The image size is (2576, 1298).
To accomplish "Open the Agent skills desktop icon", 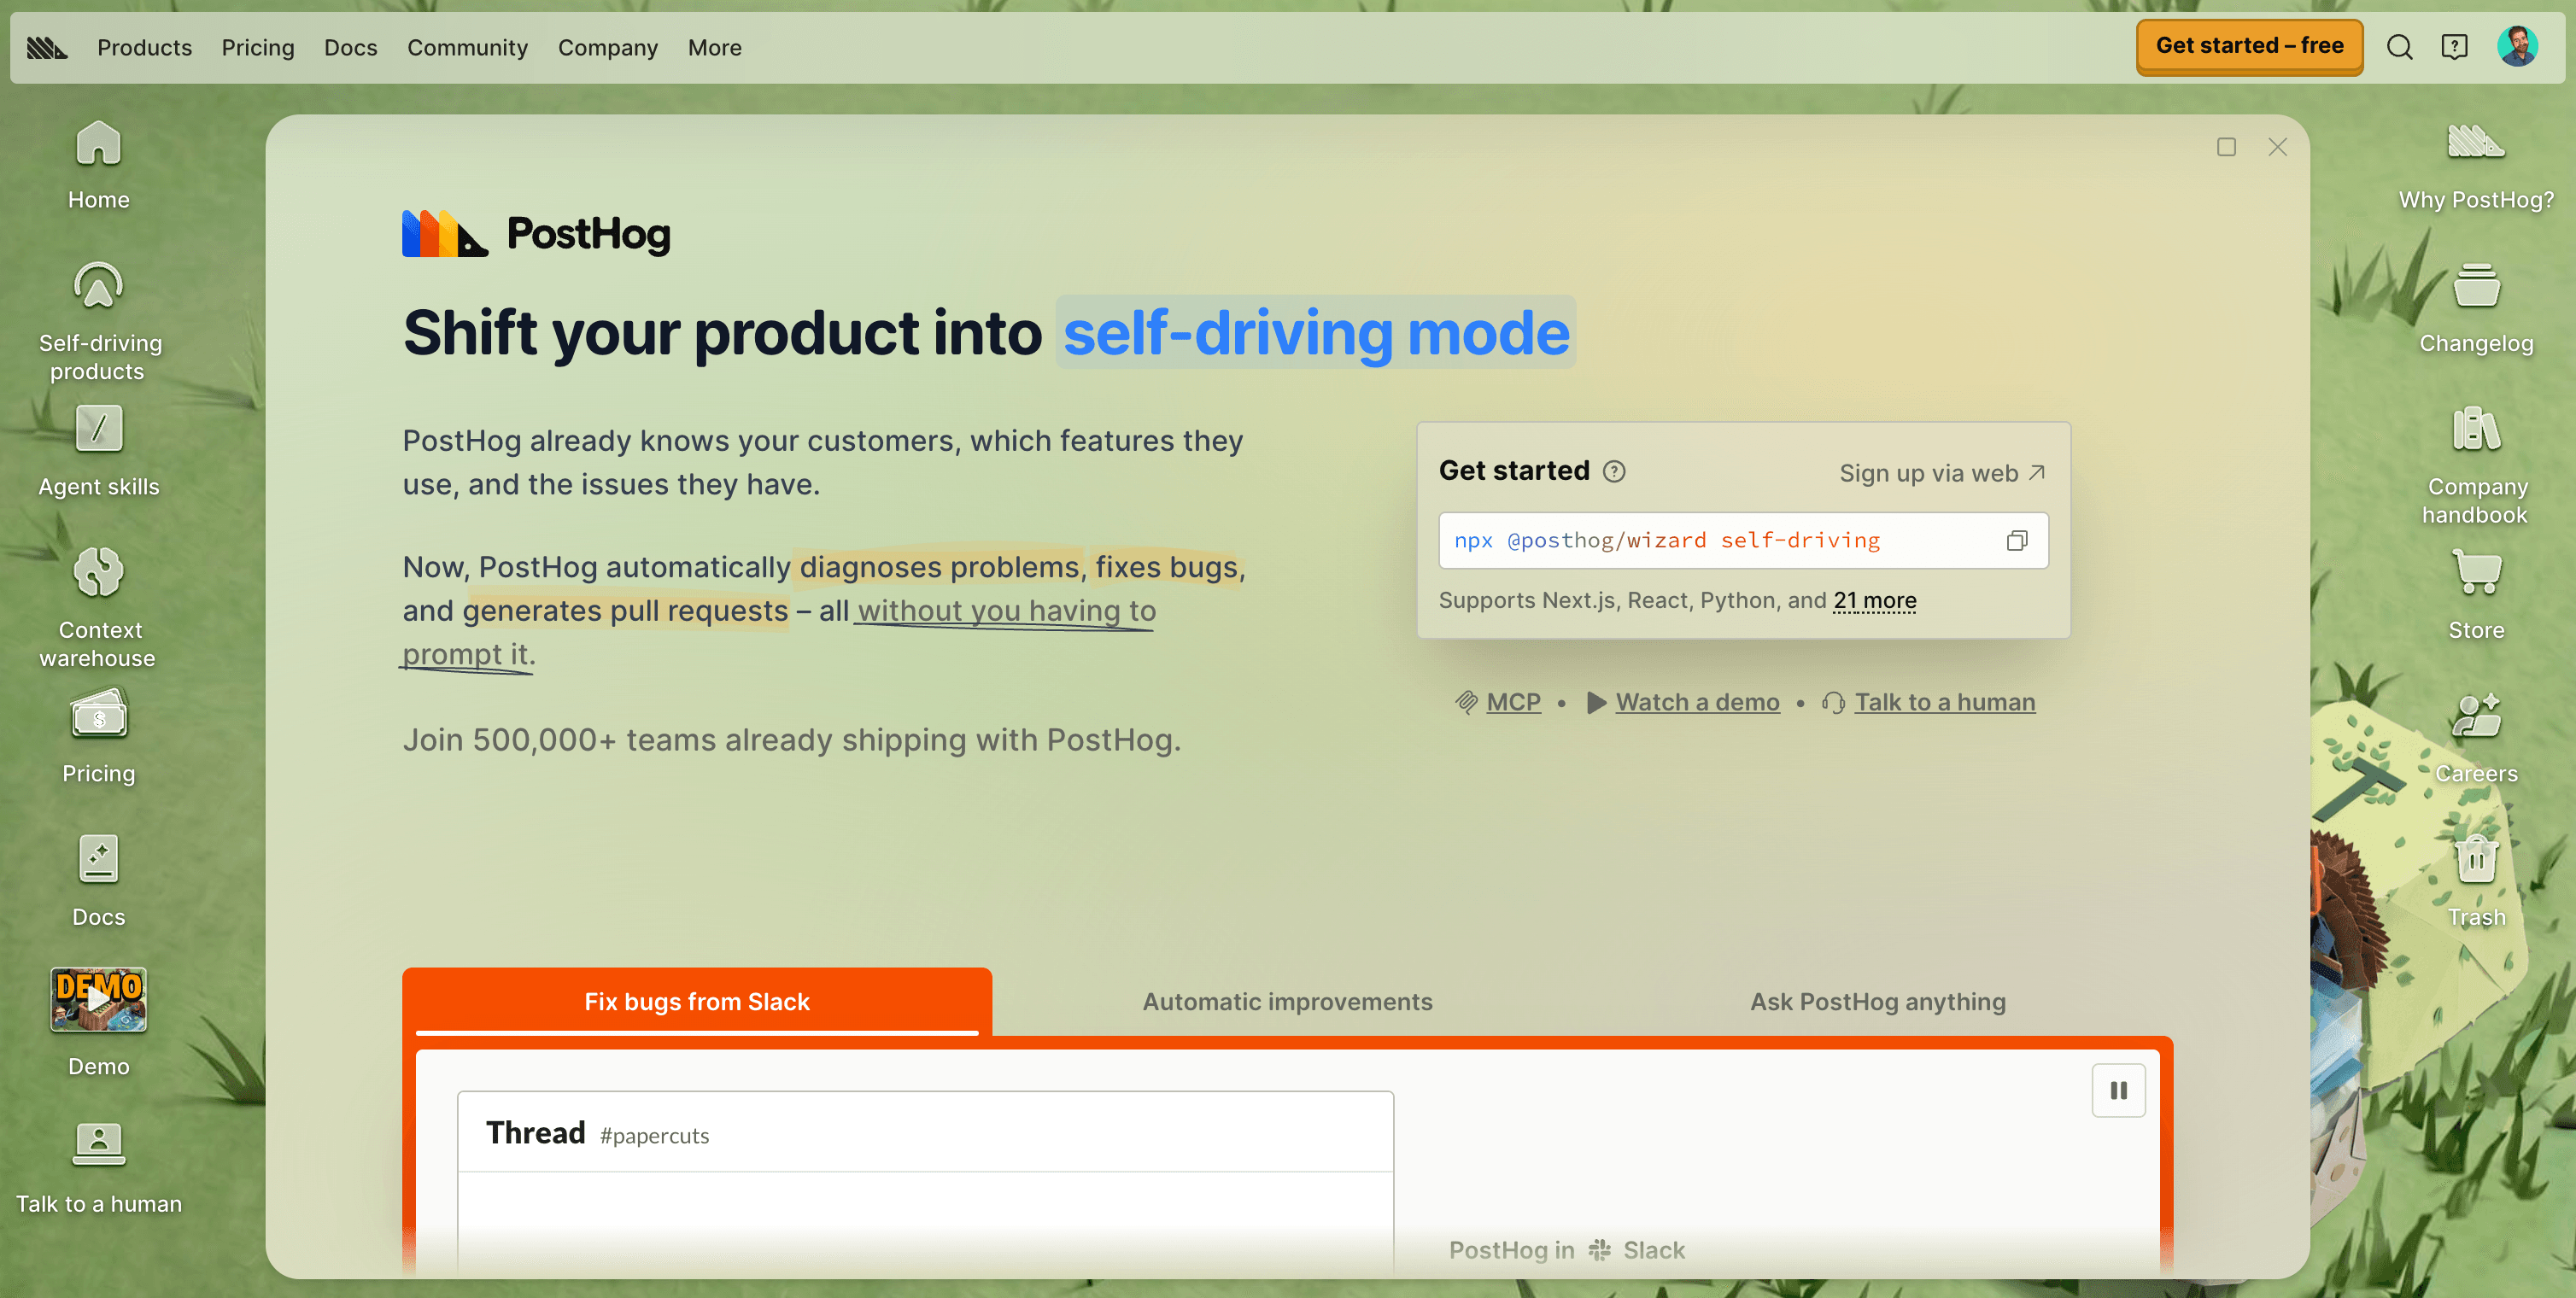I will pos(98,451).
